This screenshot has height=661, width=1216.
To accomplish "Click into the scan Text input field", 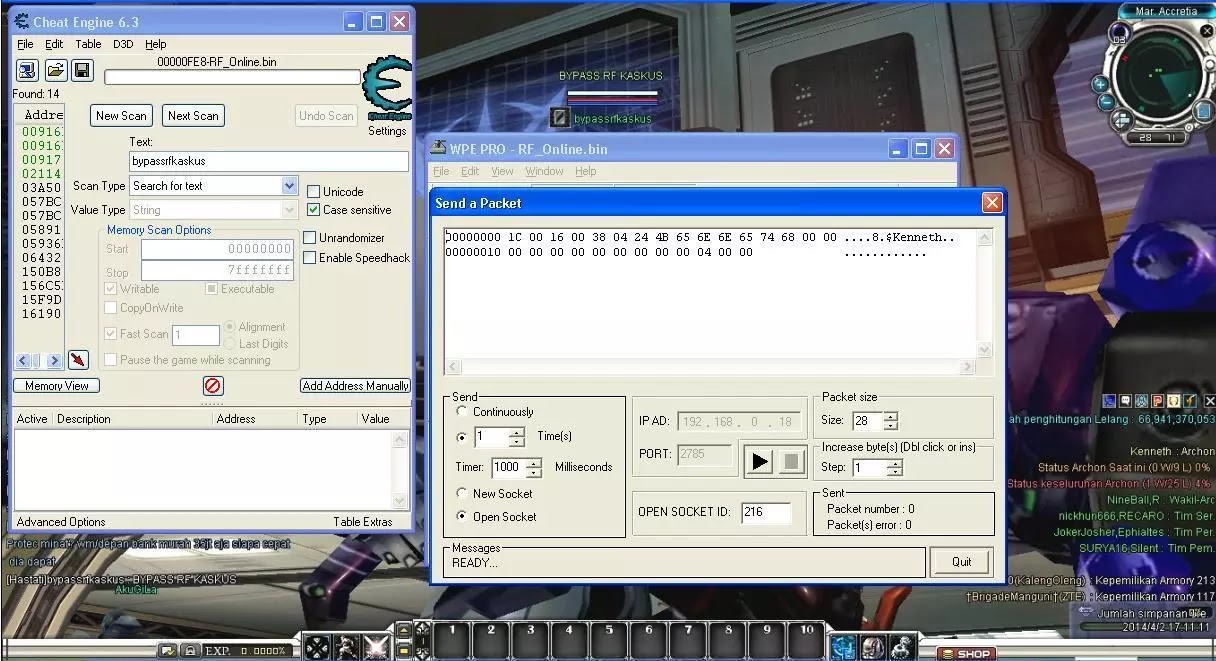I will [269, 161].
